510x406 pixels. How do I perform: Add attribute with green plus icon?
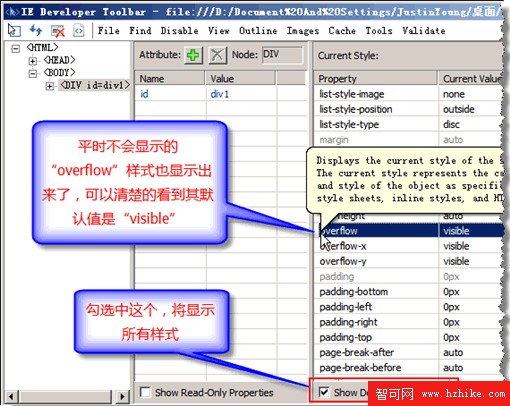tap(193, 55)
